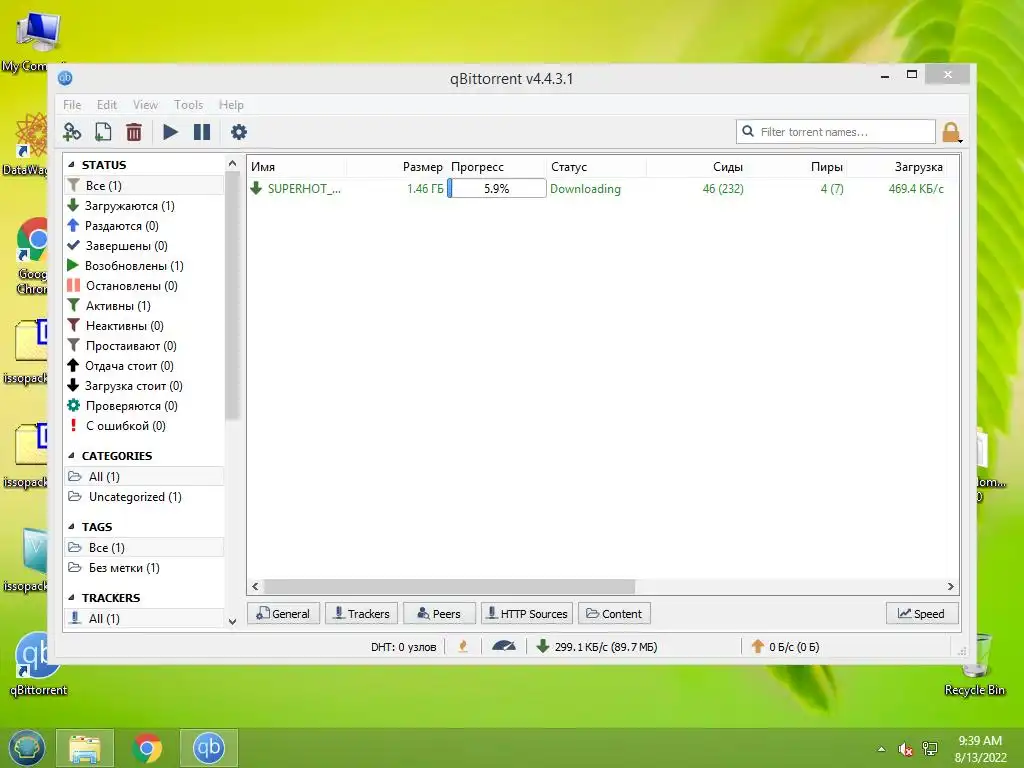Select All (1) under CATEGORIES

click(x=144, y=477)
